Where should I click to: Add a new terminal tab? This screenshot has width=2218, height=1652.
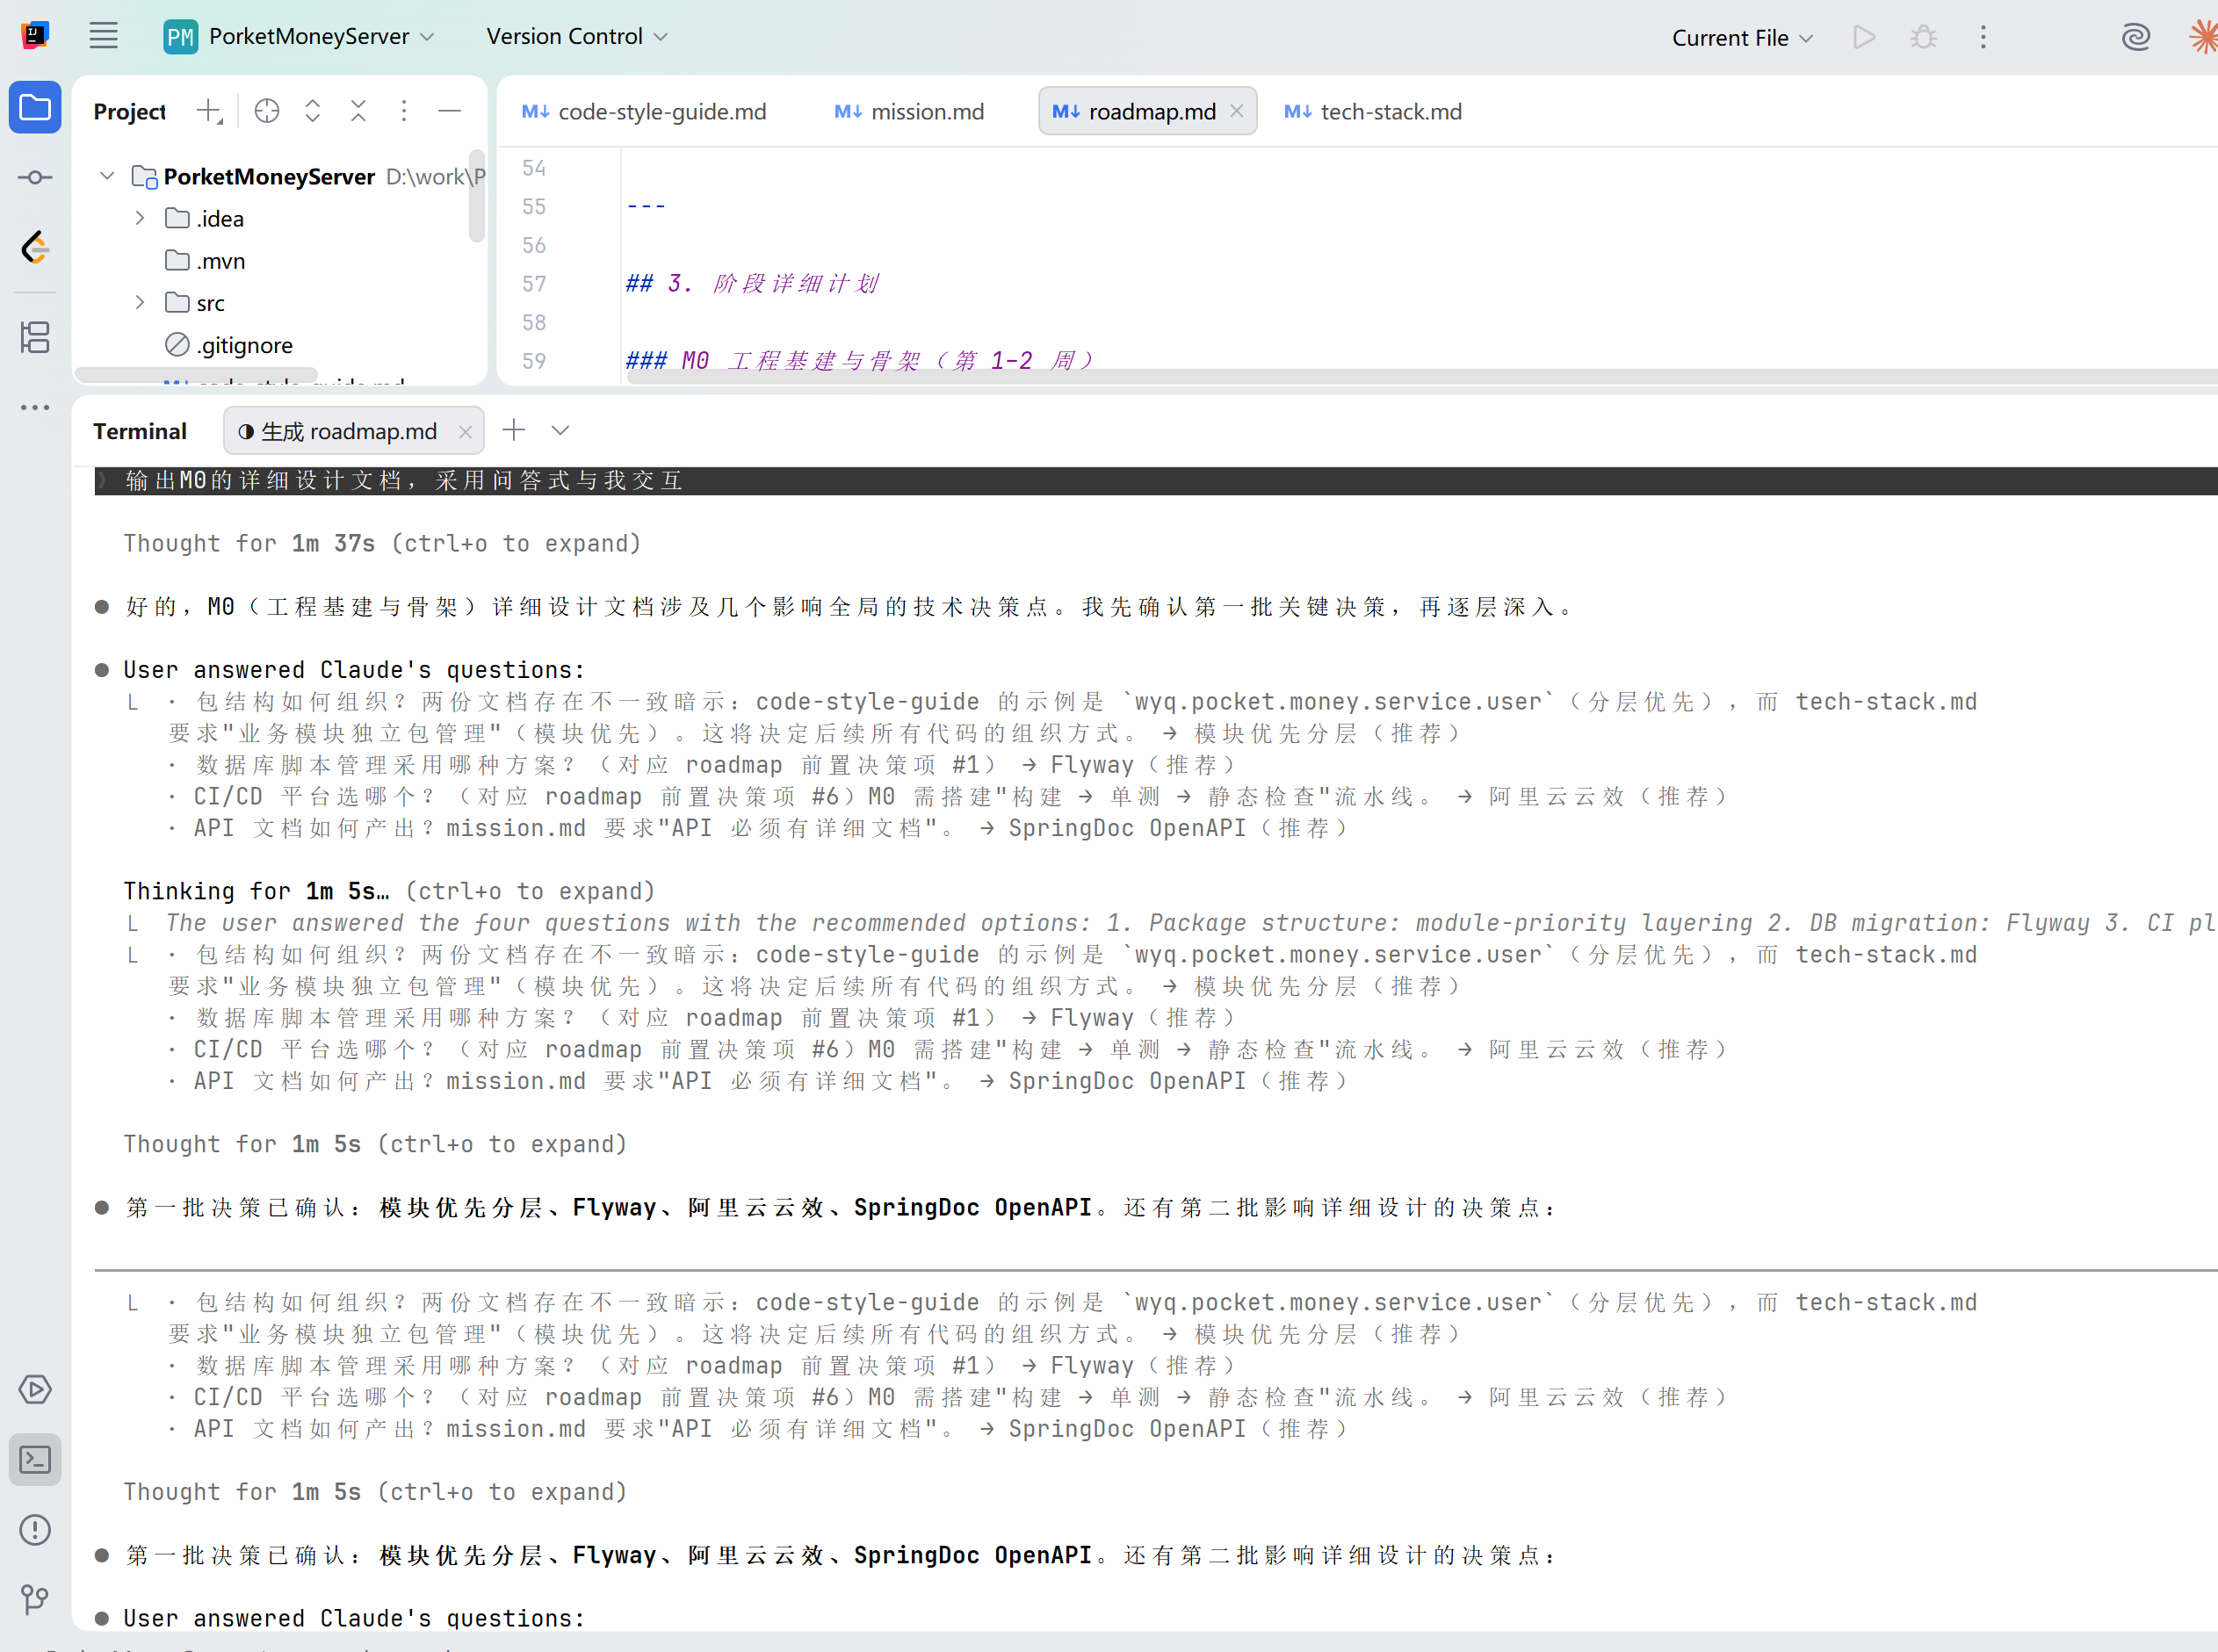[514, 430]
